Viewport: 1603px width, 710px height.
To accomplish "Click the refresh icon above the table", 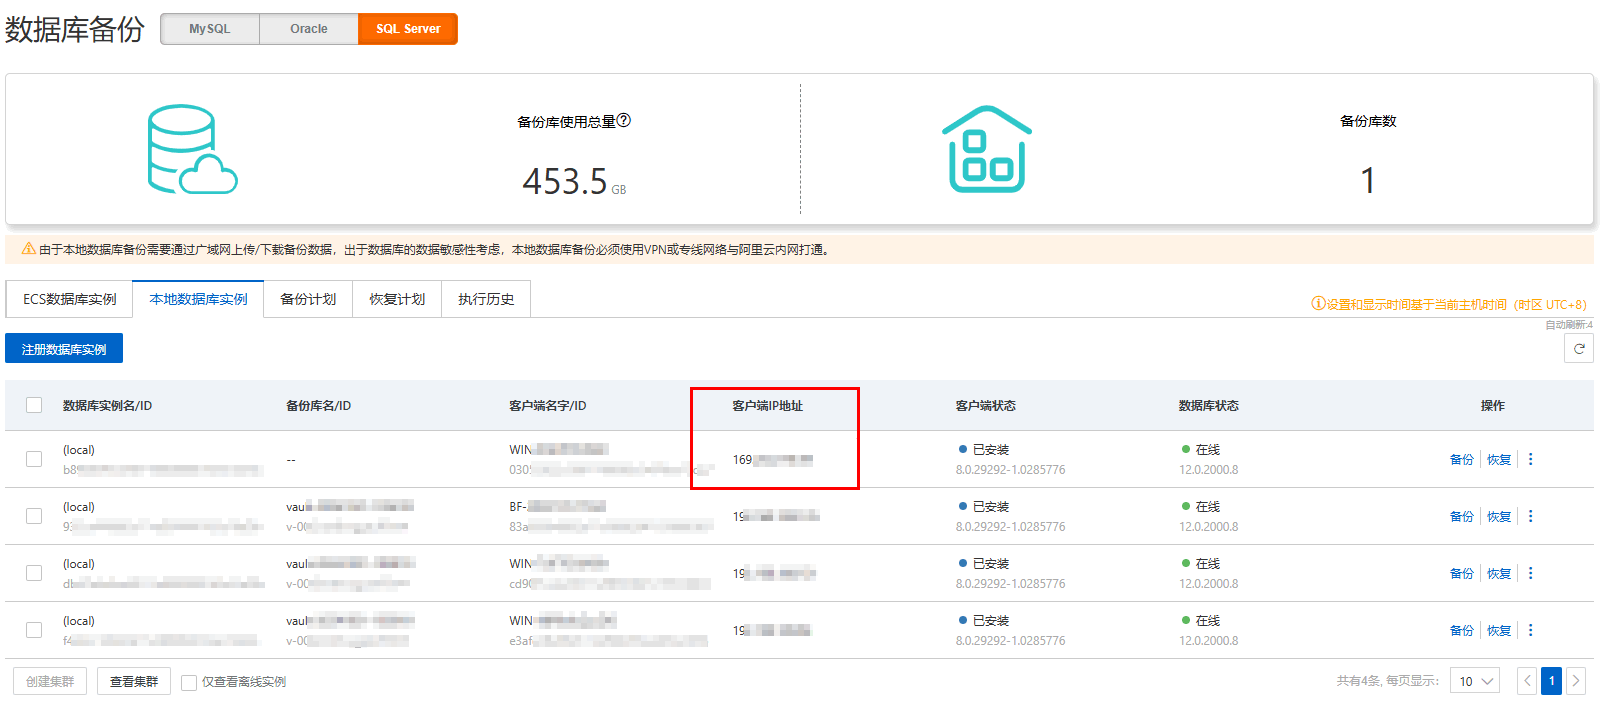I will pyautogui.click(x=1578, y=349).
